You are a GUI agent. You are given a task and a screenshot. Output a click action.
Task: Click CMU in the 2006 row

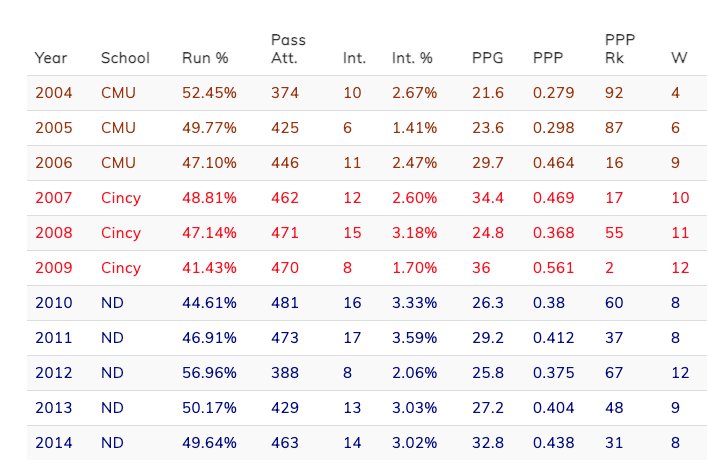(117, 163)
